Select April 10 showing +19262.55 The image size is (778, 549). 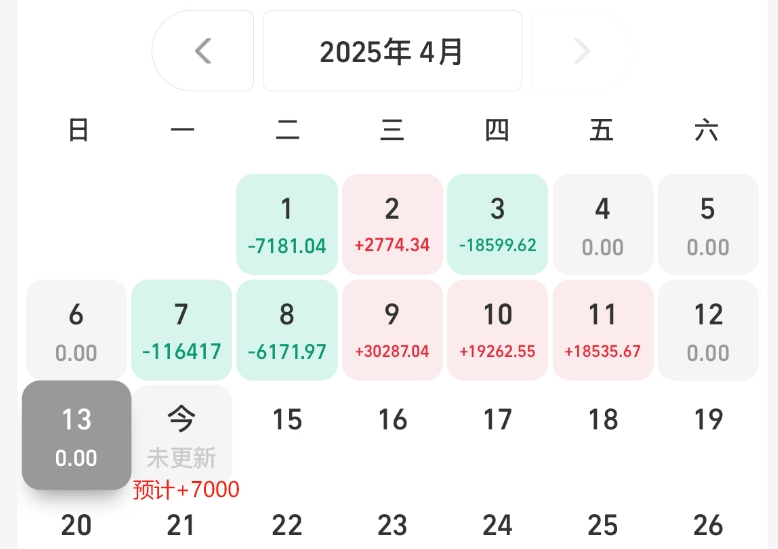pos(498,330)
